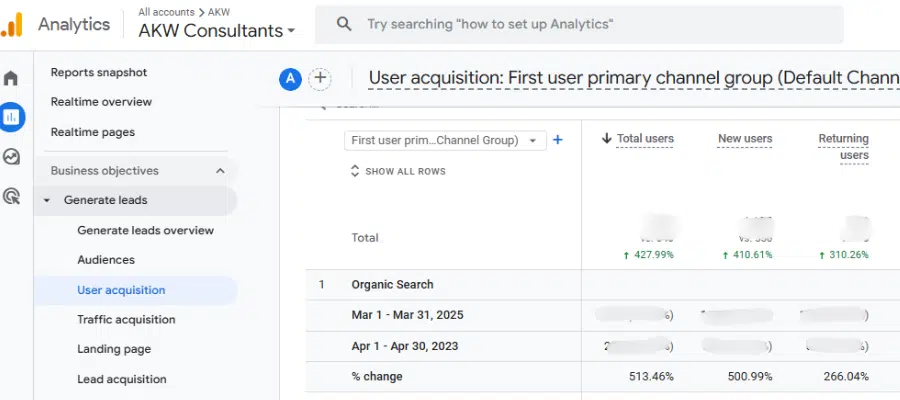Open AKW Consultants account dropdown
This screenshot has width=900, height=400.
coord(217,31)
